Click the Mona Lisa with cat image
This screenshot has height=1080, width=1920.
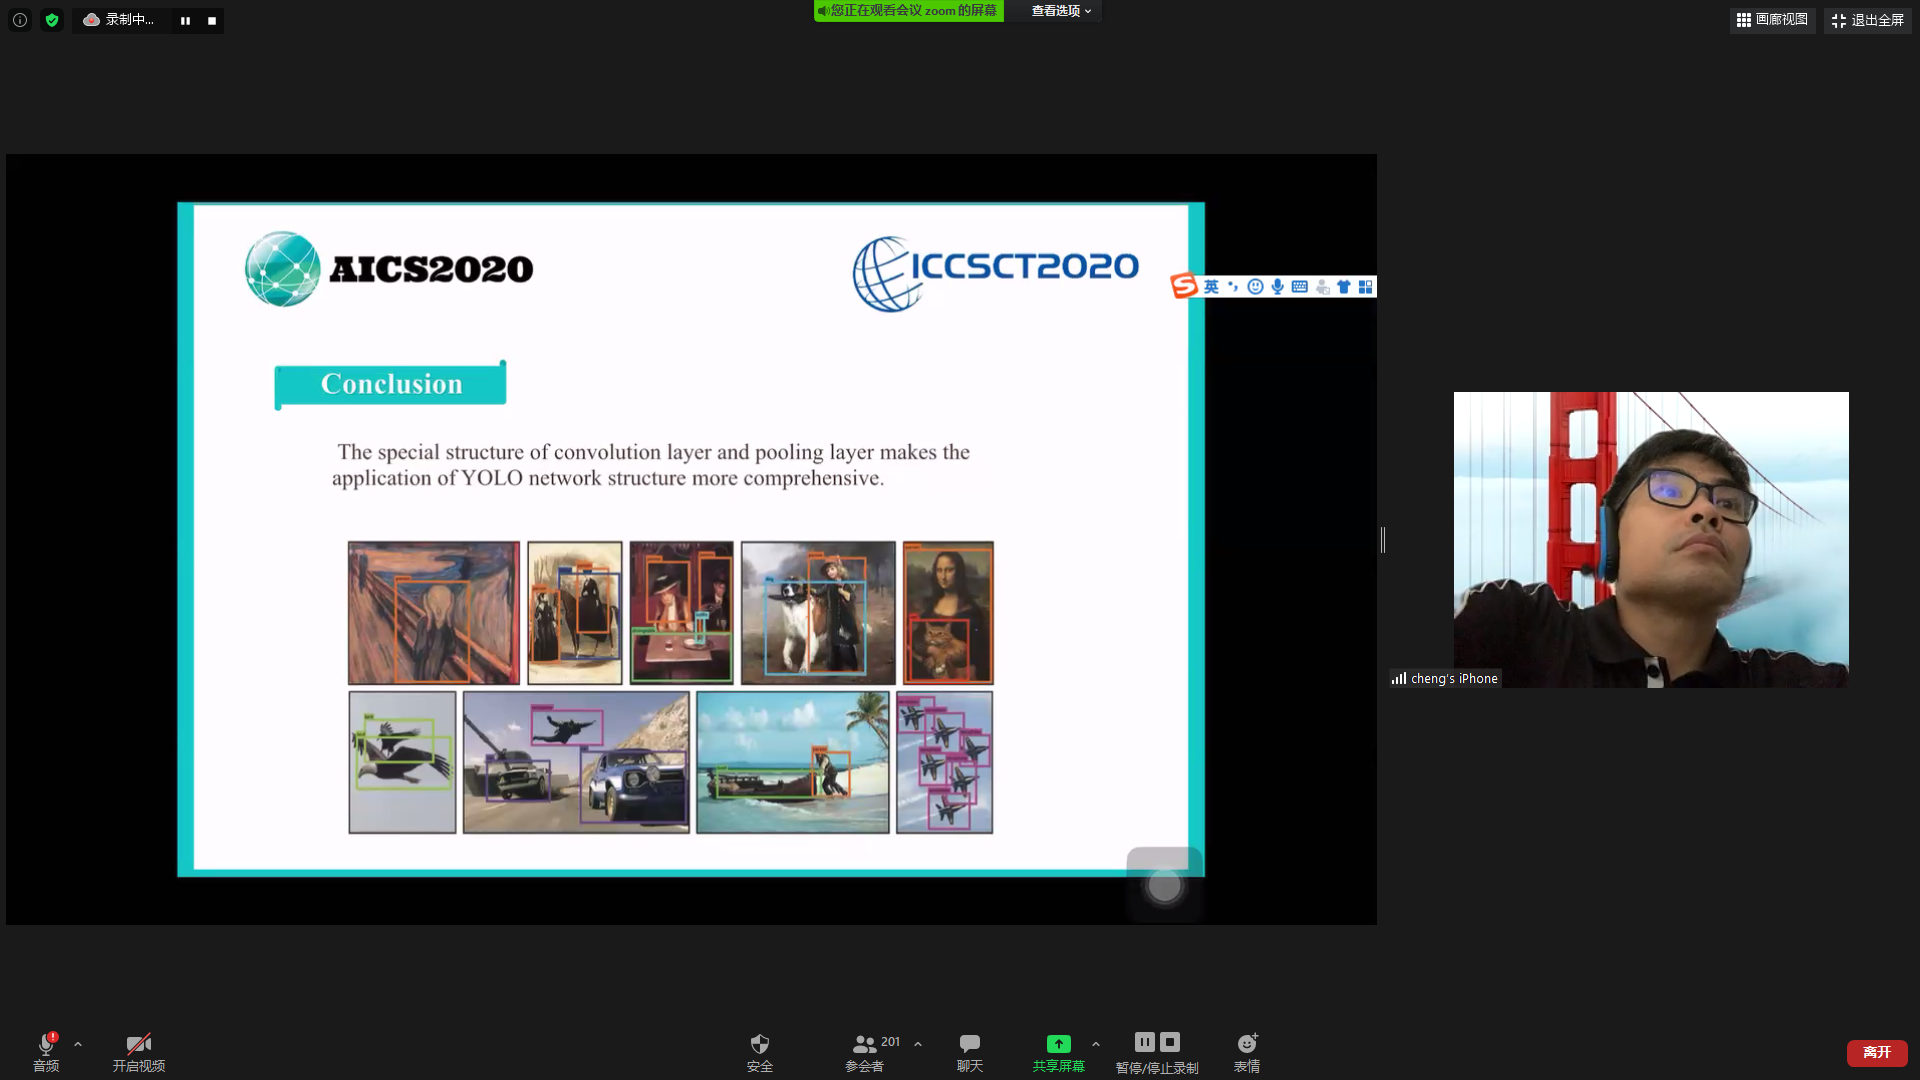pyautogui.click(x=948, y=613)
